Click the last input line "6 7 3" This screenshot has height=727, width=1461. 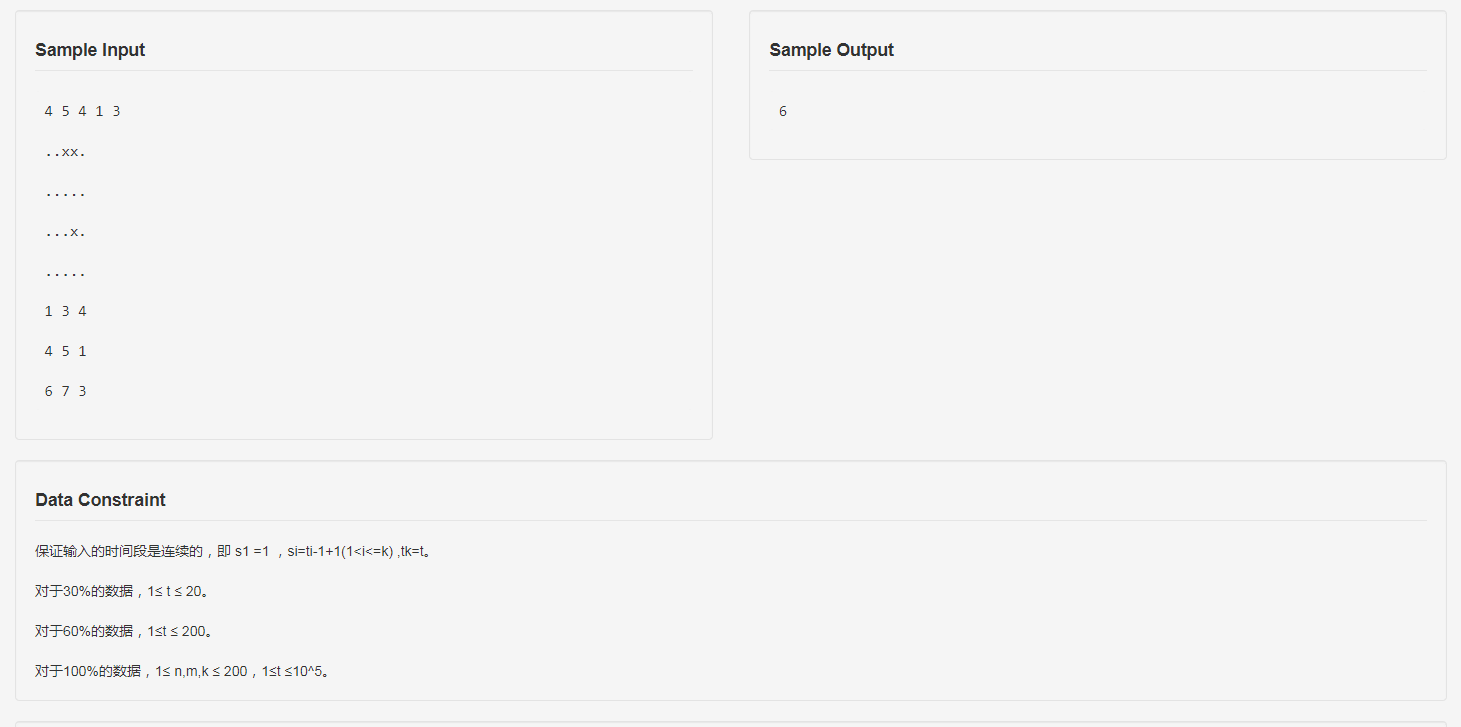click(x=65, y=391)
